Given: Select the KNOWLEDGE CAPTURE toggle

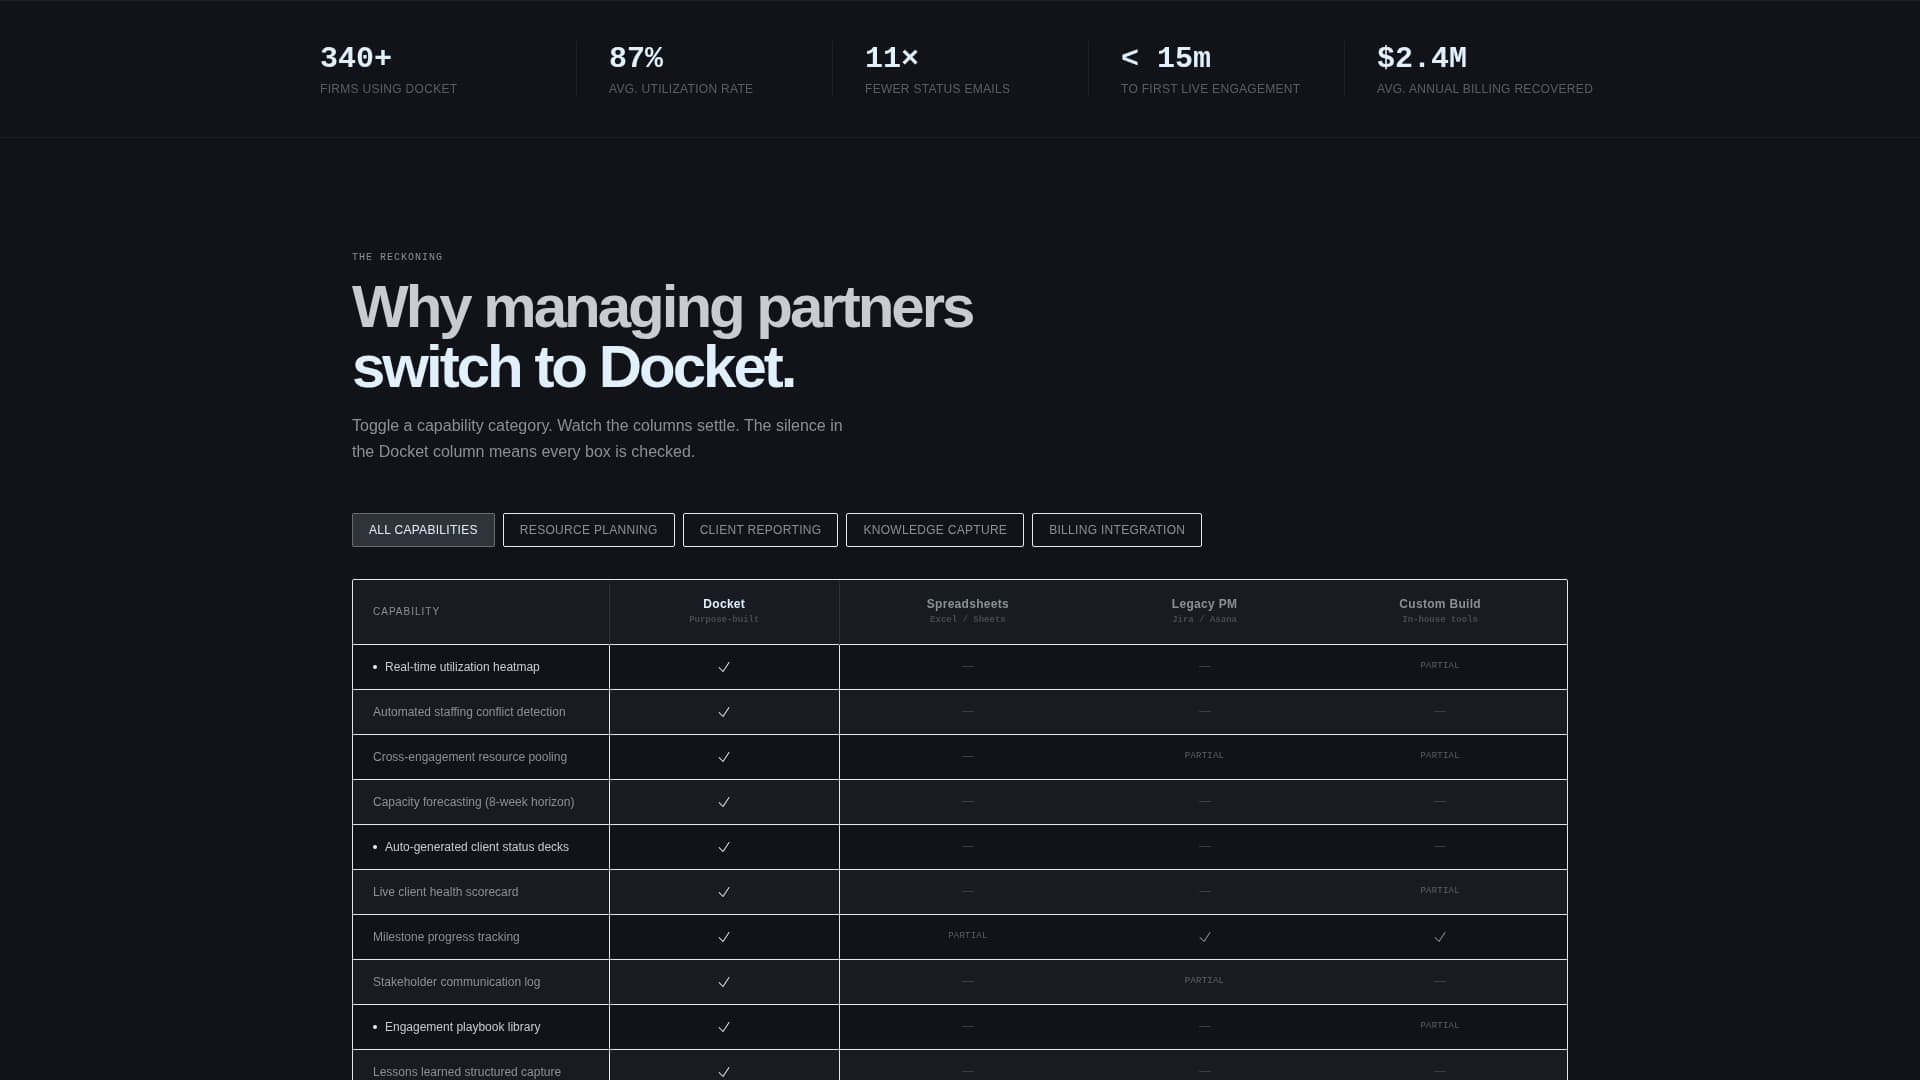Looking at the screenshot, I should click(934, 529).
